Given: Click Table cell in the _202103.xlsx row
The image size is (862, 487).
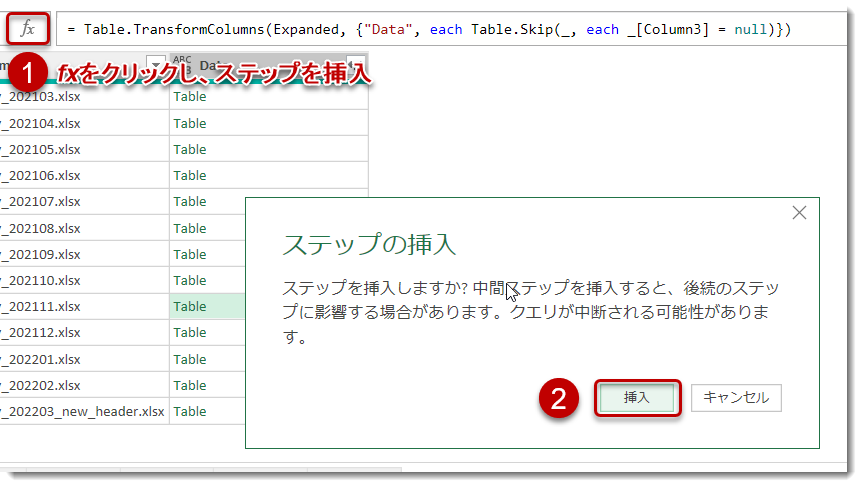Looking at the screenshot, I should coord(268,97).
